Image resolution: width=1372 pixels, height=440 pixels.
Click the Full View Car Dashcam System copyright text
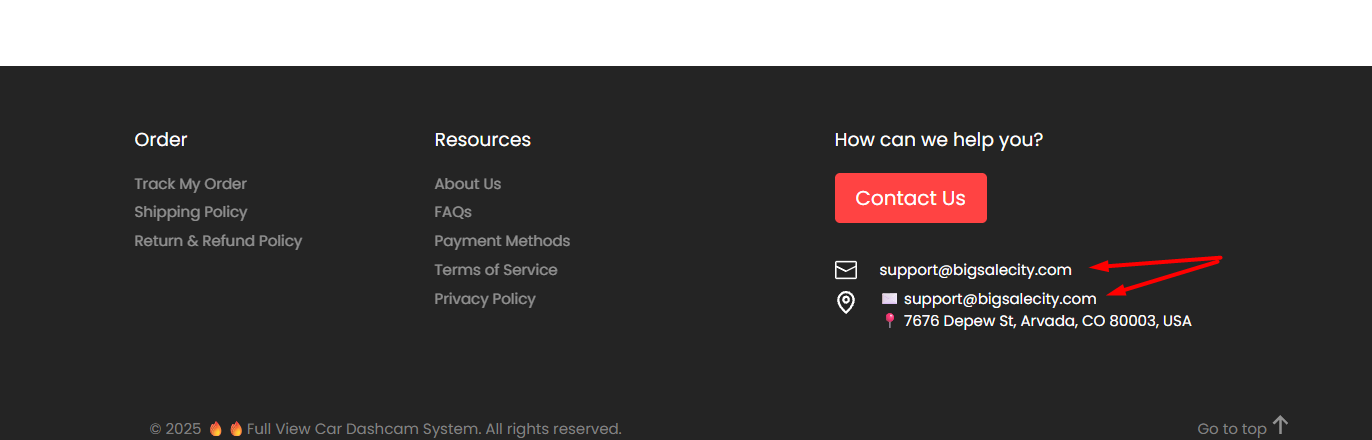(x=434, y=429)
